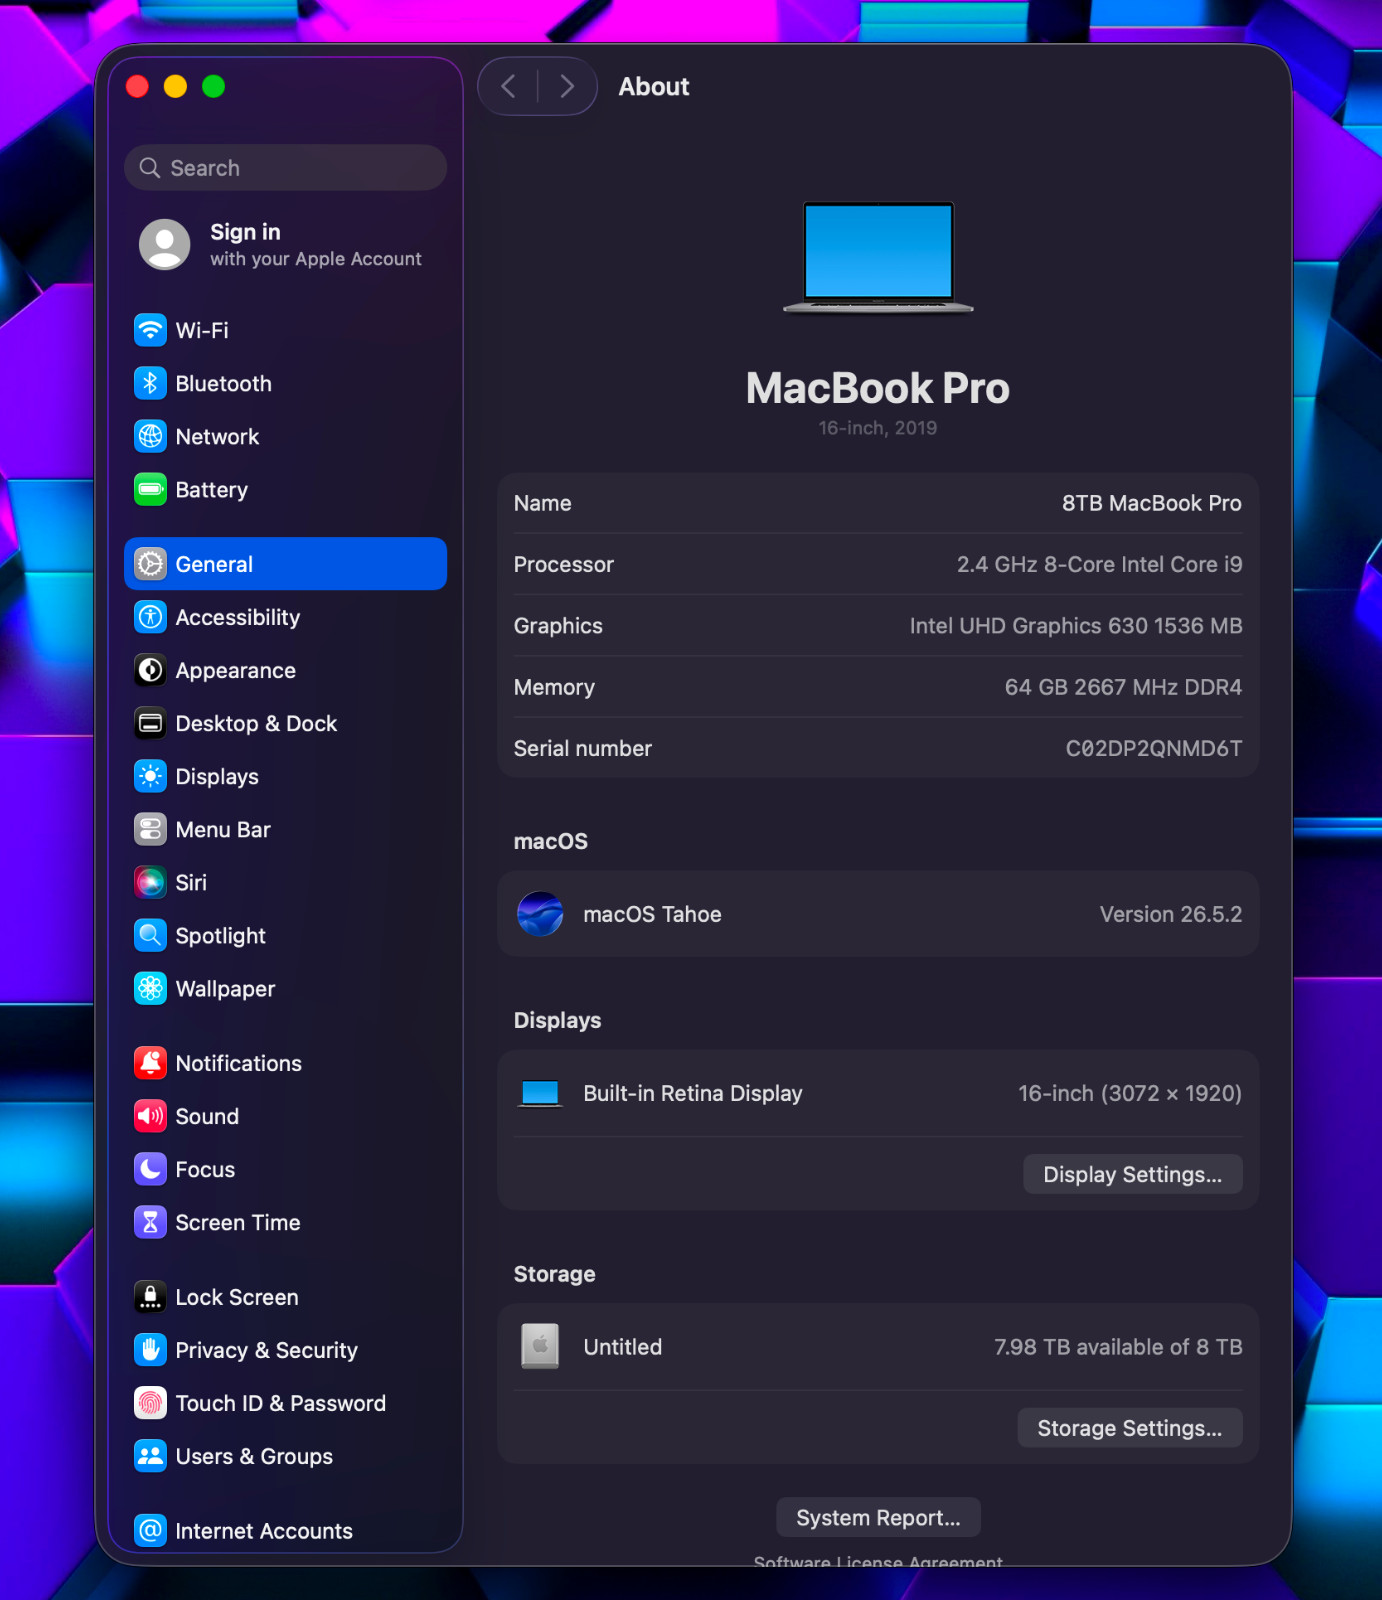This screenshot has height=1600, width=1382.
Task: Click the Wallpaper flower icon
Action: [150, 988]
